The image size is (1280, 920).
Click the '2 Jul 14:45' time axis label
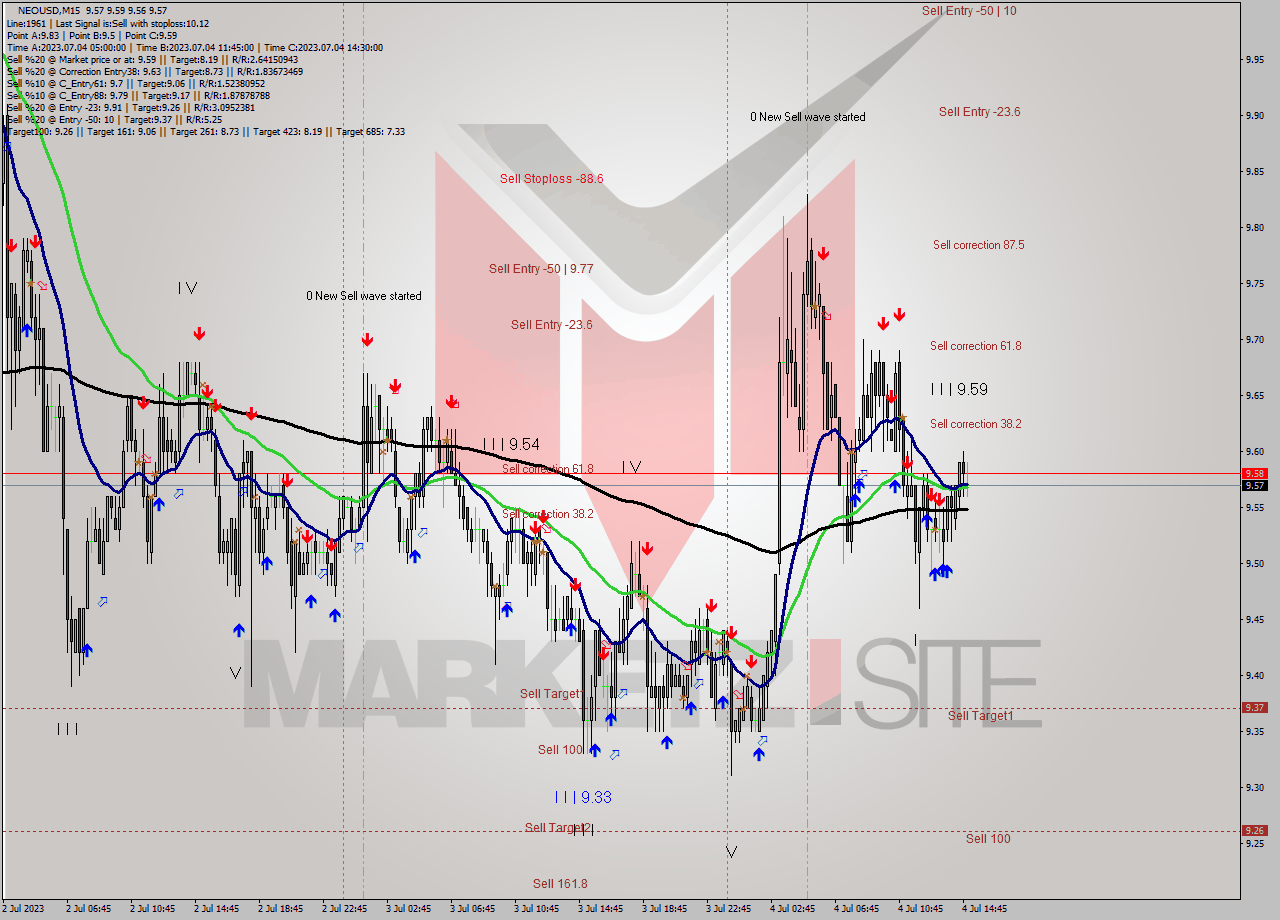point(217,909)
